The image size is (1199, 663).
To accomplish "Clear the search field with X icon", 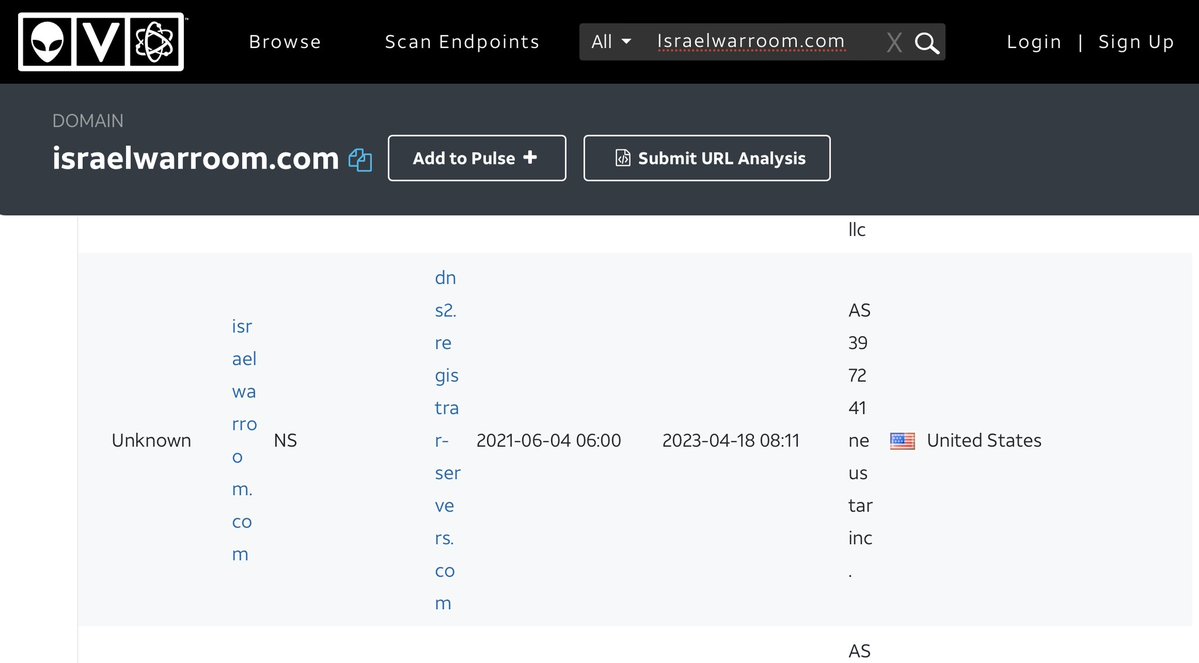I will pyautogui.click(x=894, y=43).
